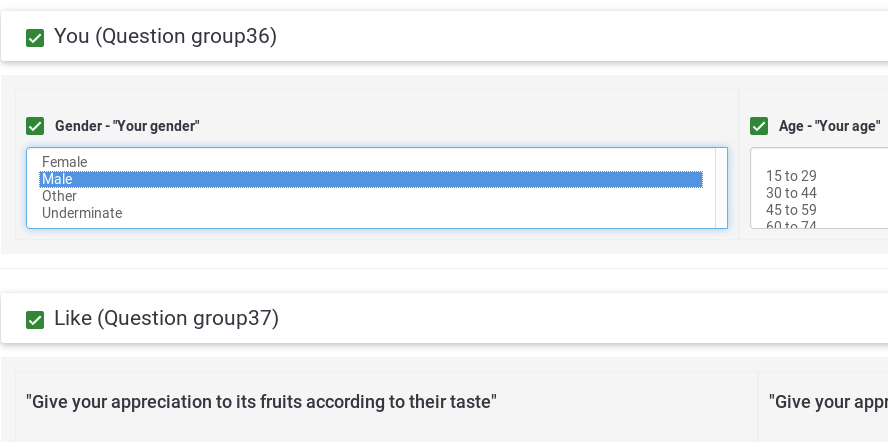Select Female in the gender list
Screen dimensions: 888x442
[x=65, y=162]
